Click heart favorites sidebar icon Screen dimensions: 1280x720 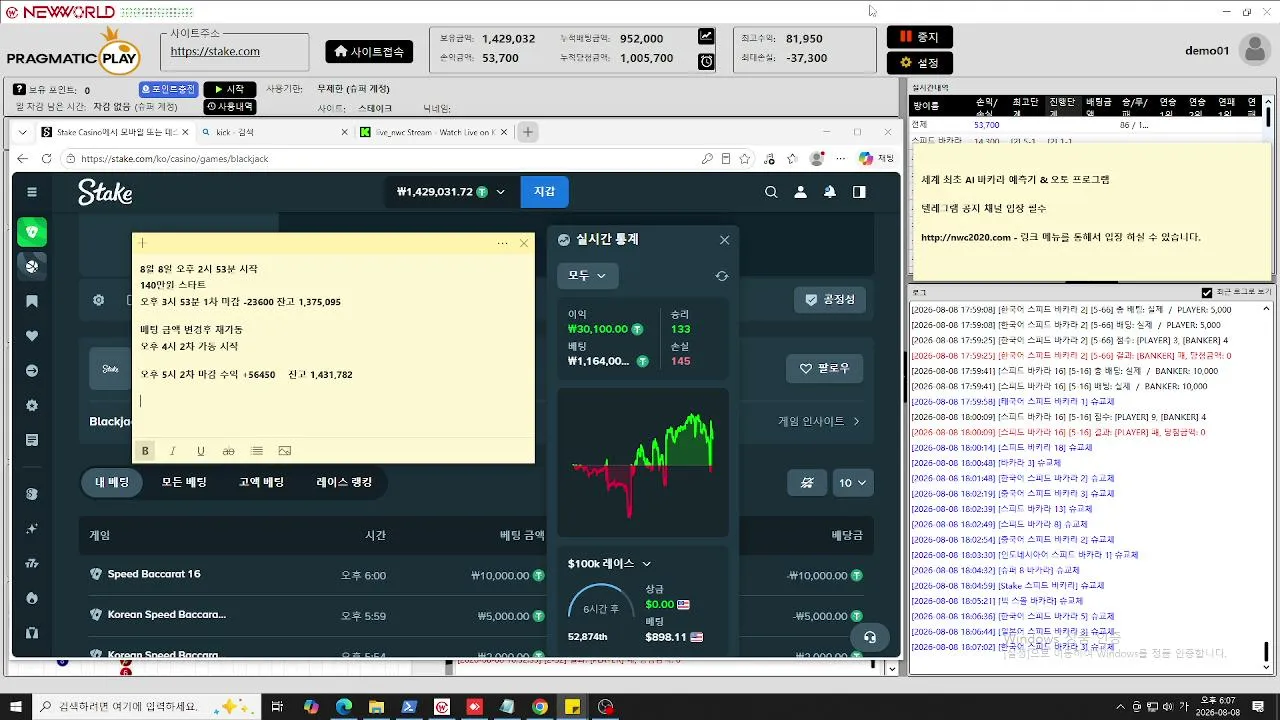pos(32,336)
